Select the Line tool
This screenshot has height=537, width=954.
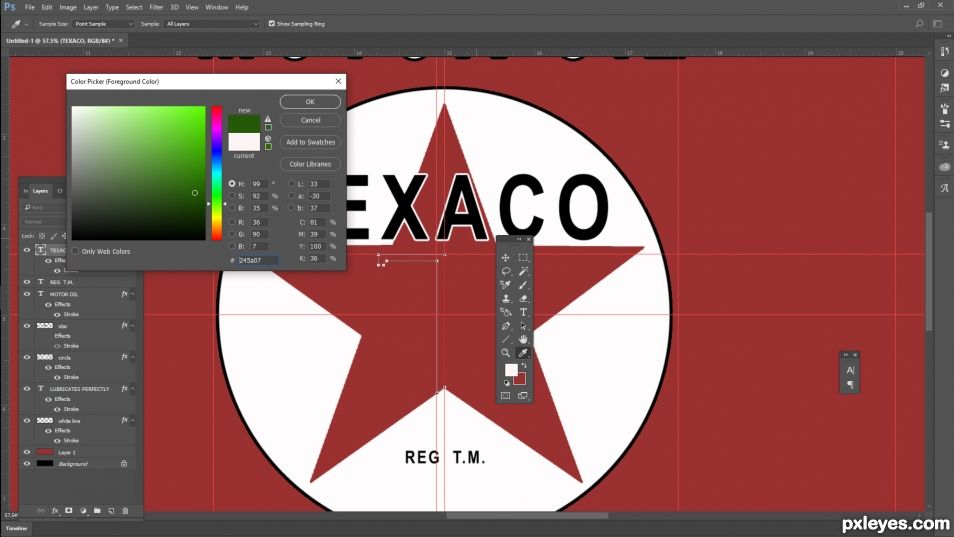click(506, 339)
